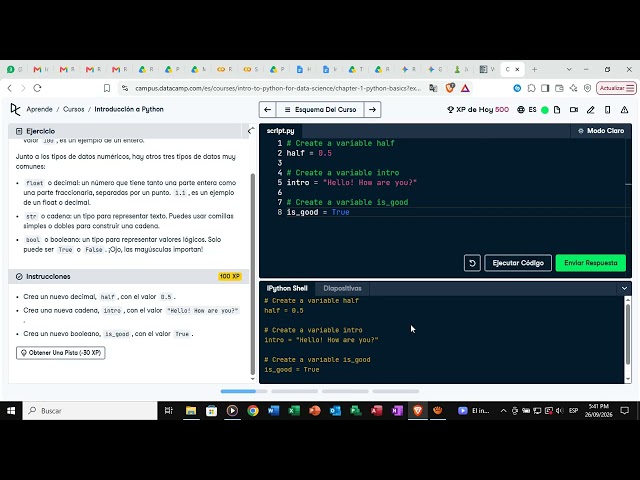Click the green status circle icon
The height and width of the screenshot is (480, 640).
coord(544,110)
